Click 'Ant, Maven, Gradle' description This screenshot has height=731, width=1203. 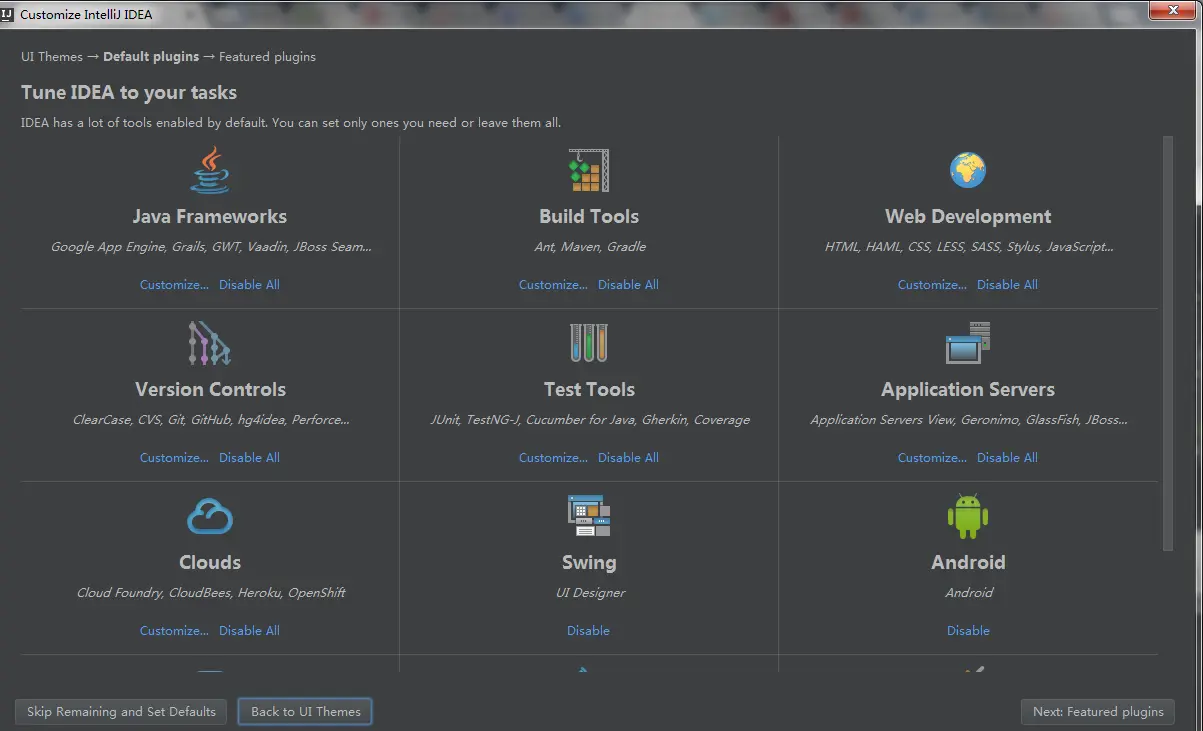pyautogui.click(x=590, y=247)
